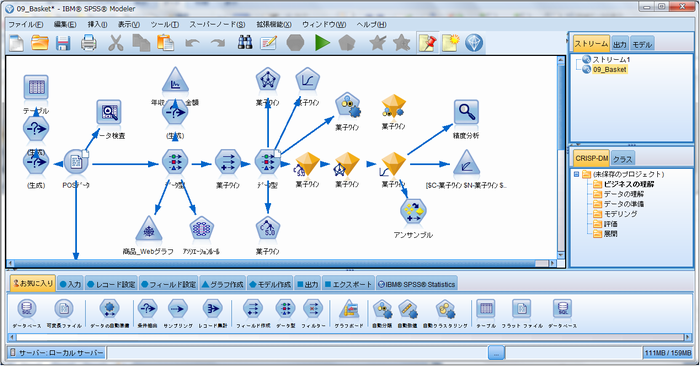Add フィールド作成 node from the palette
The height and width of the screenshot is (366, 700).
[x=253, y=308]
